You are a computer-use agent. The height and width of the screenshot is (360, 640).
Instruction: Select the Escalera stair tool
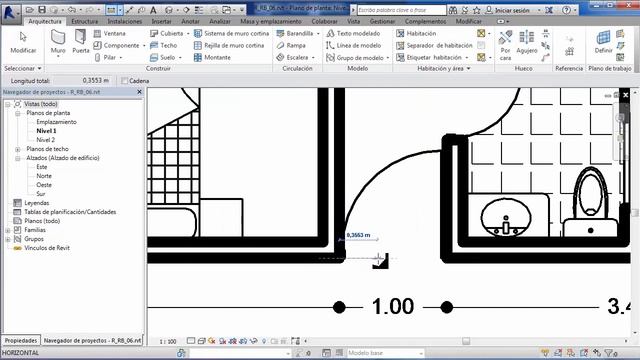[x=293, y=58]
